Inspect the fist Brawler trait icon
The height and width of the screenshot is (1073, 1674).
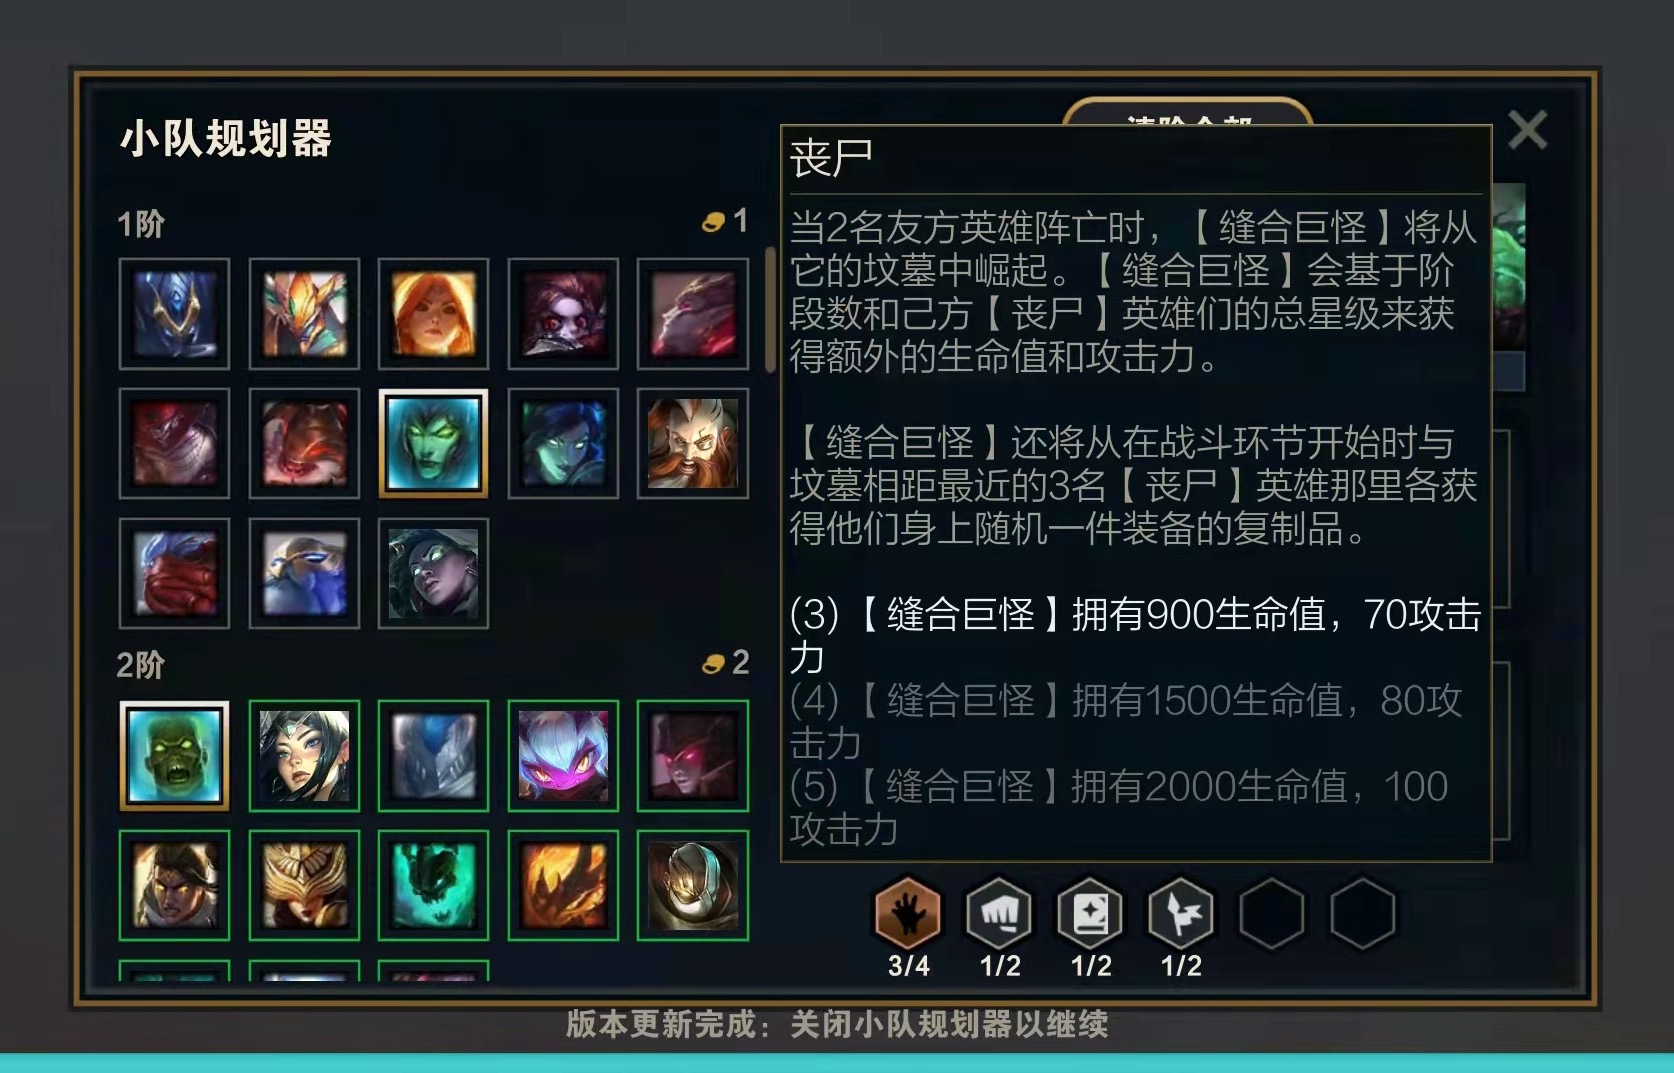999,913
